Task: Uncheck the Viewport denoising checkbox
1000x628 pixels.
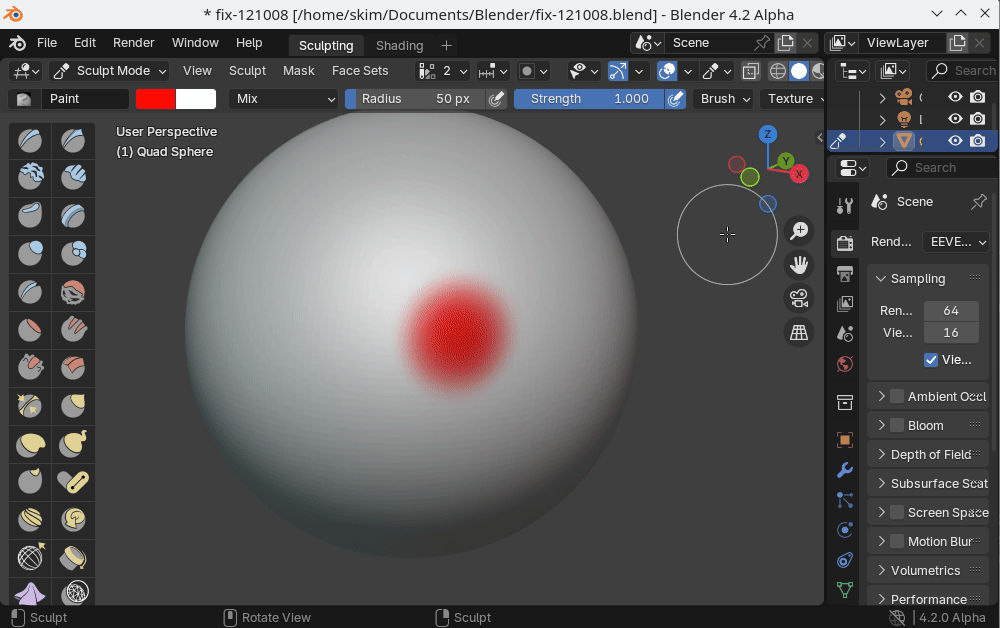Action: (931, 360)
